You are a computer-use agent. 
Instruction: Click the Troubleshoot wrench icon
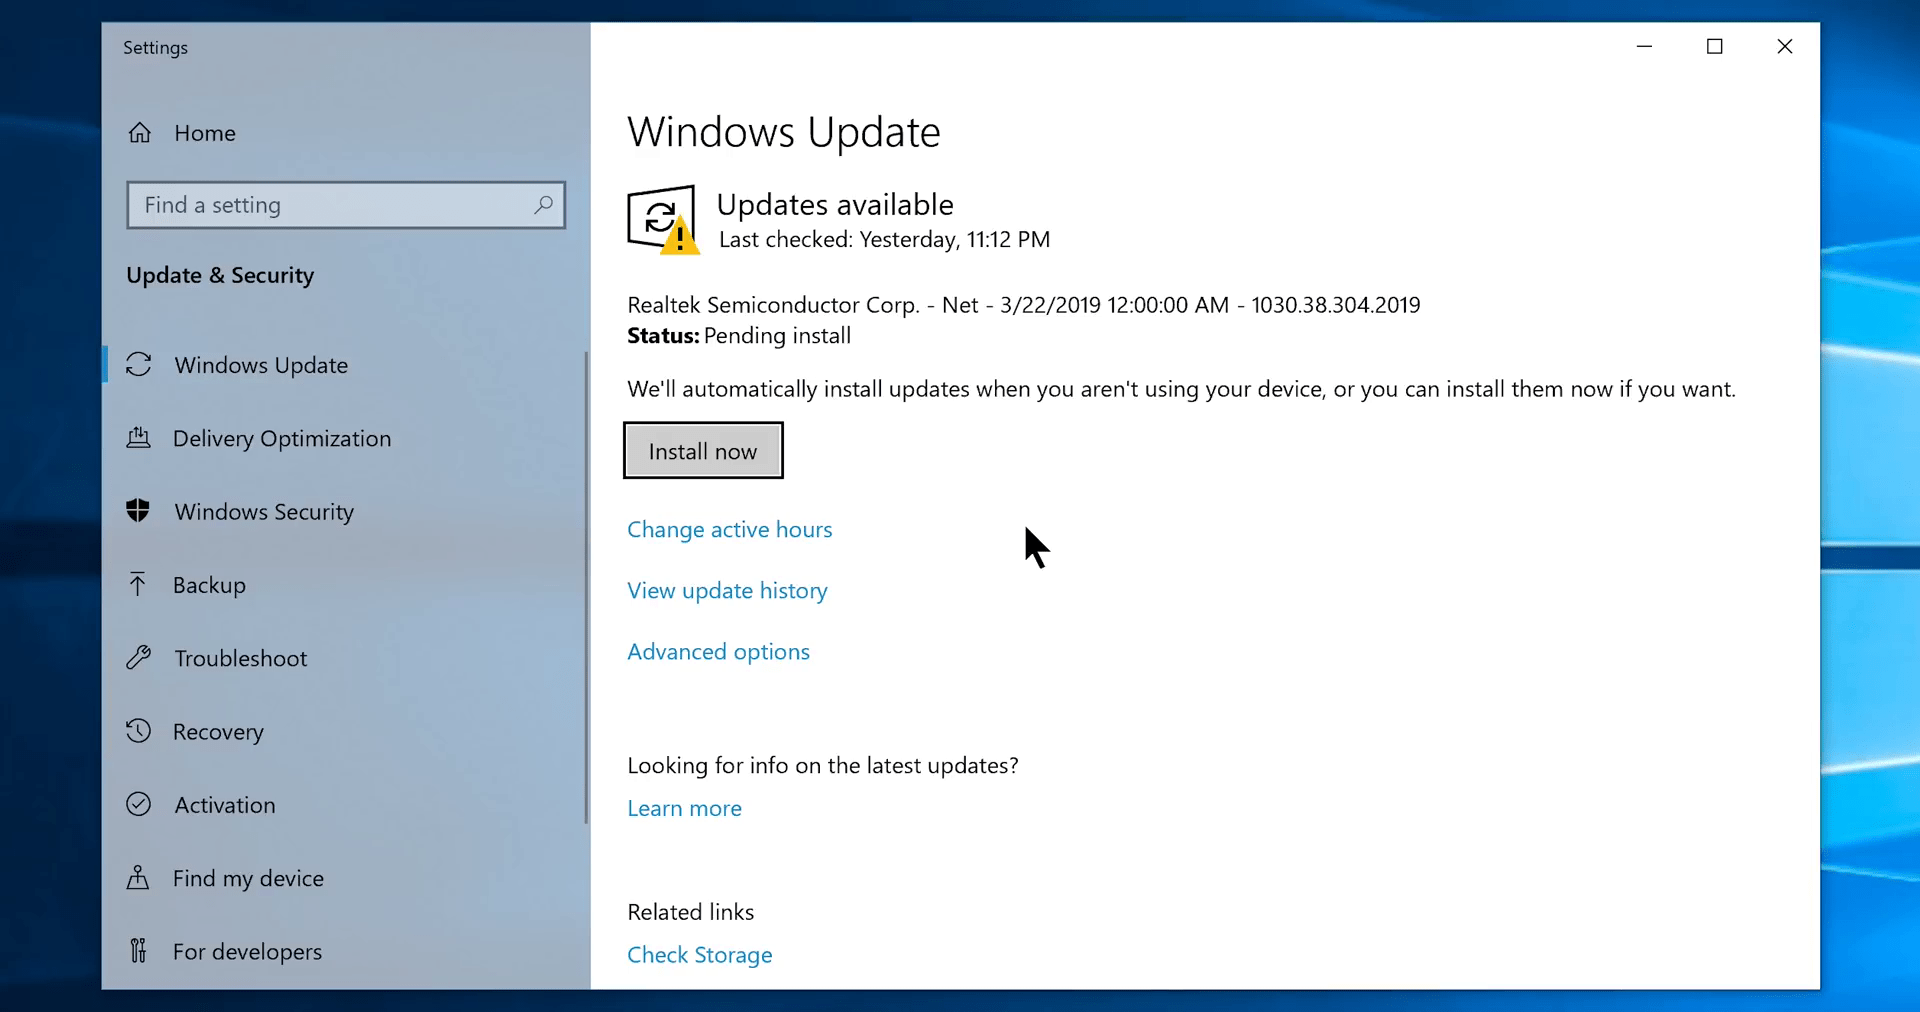coord(139,657)
